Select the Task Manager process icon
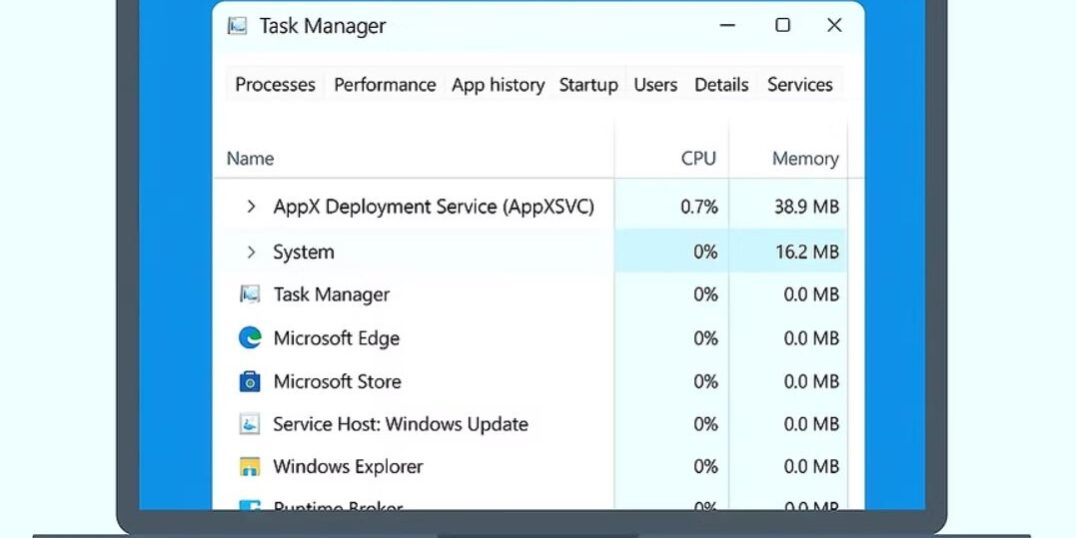1076x538 pixels. tap(250, 294)
